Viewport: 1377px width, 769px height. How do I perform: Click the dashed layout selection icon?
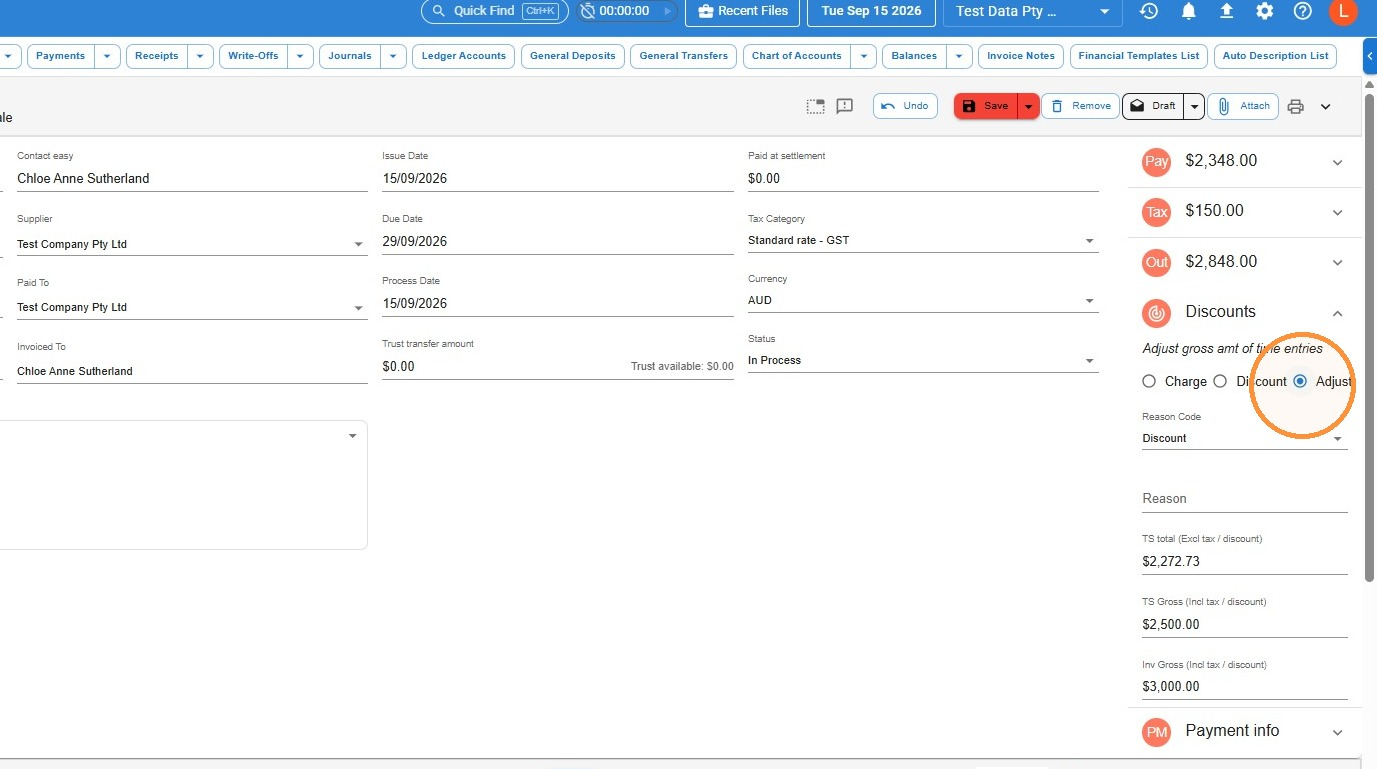tap(816, 106)
